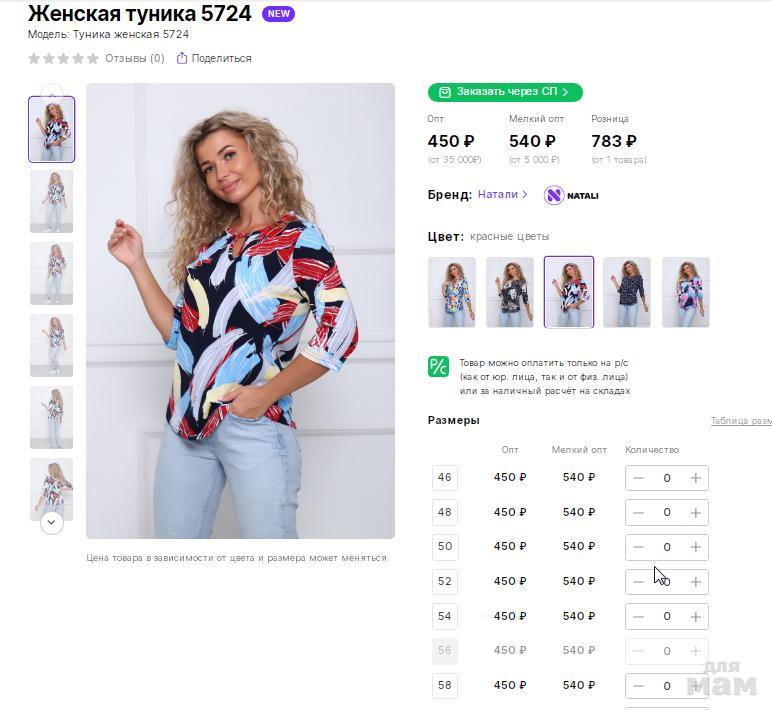Pick the last color variant swatch
The height and width of the screenshot is (710, 772).
[x=686, y=292]
